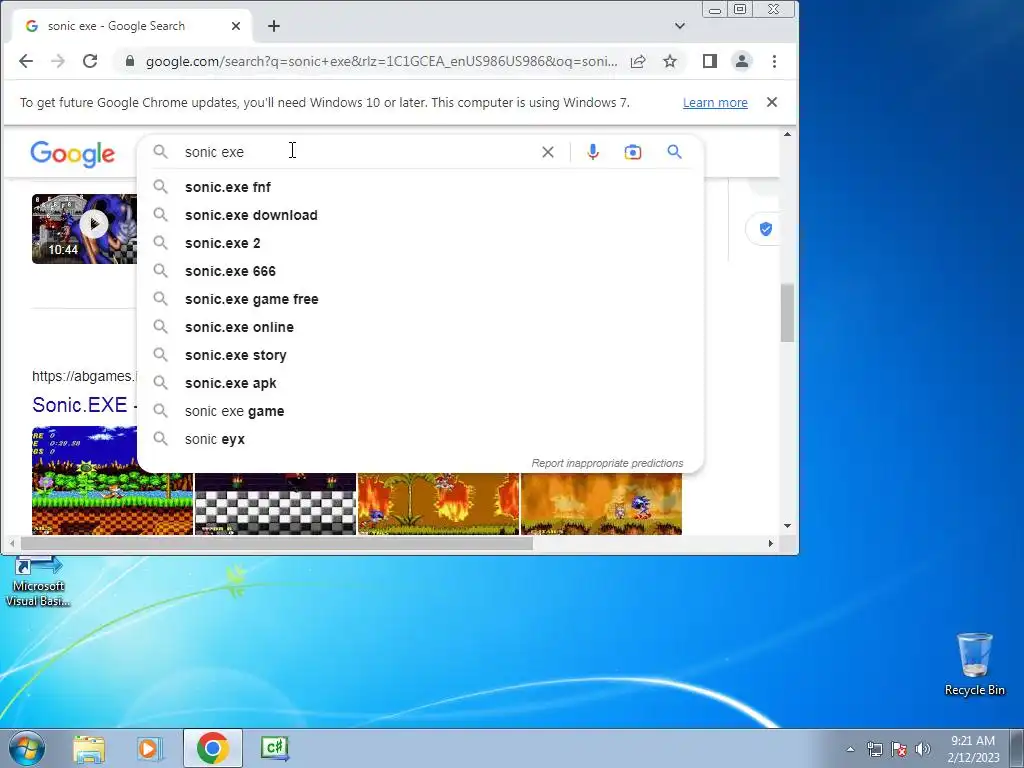
Task: Open the orange fire Sonic image
Action: point(601,504)
